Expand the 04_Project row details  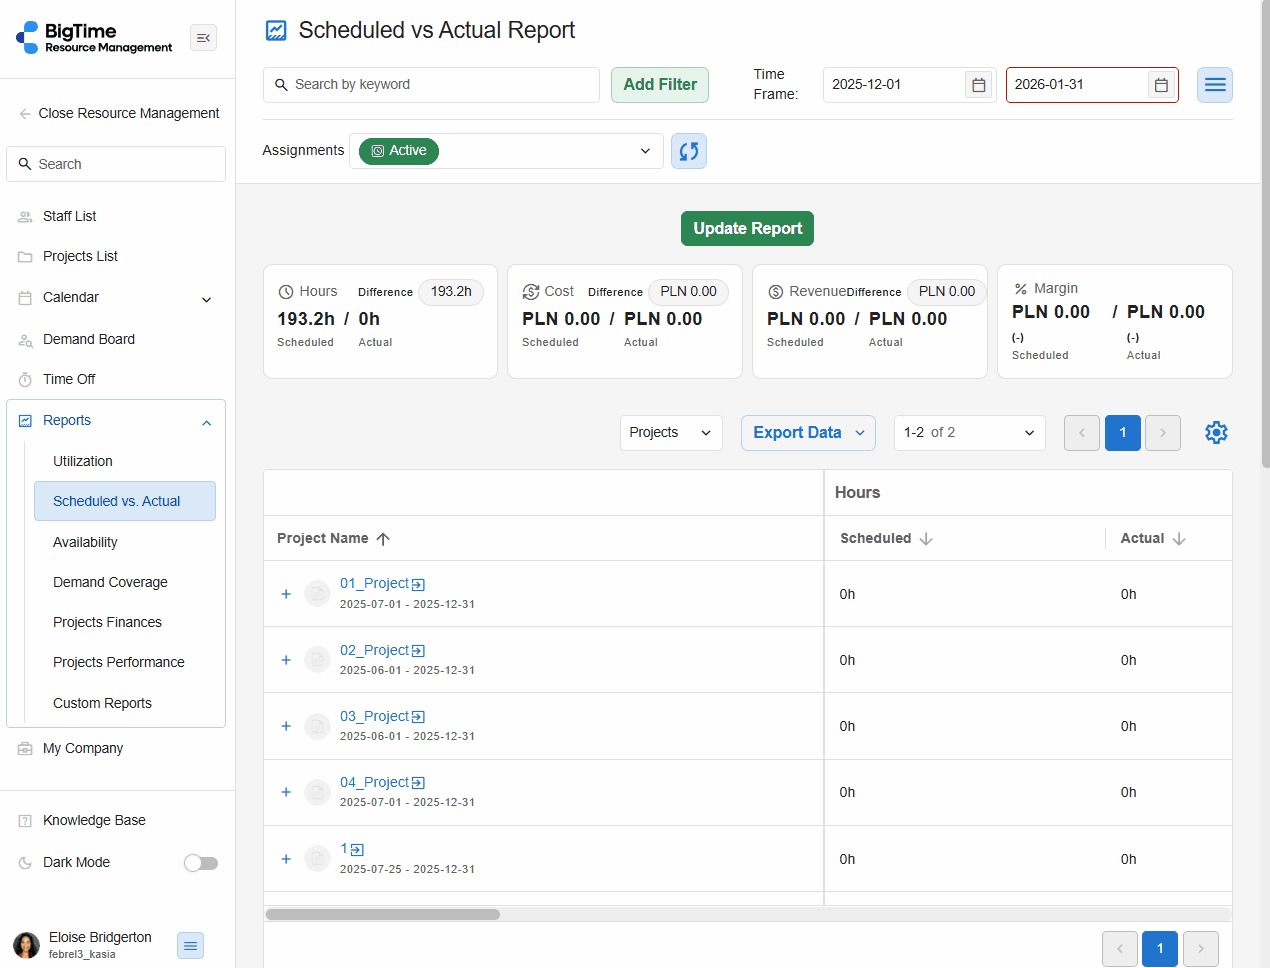click(x=286, y=792)
